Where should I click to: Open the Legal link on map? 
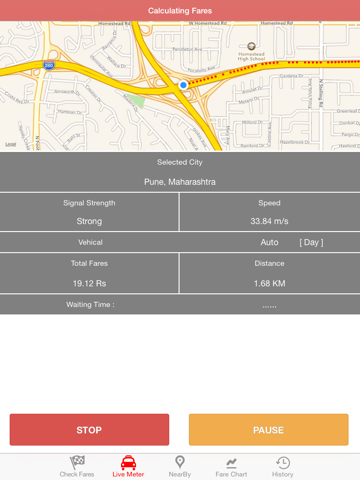(x=11, y=144)
